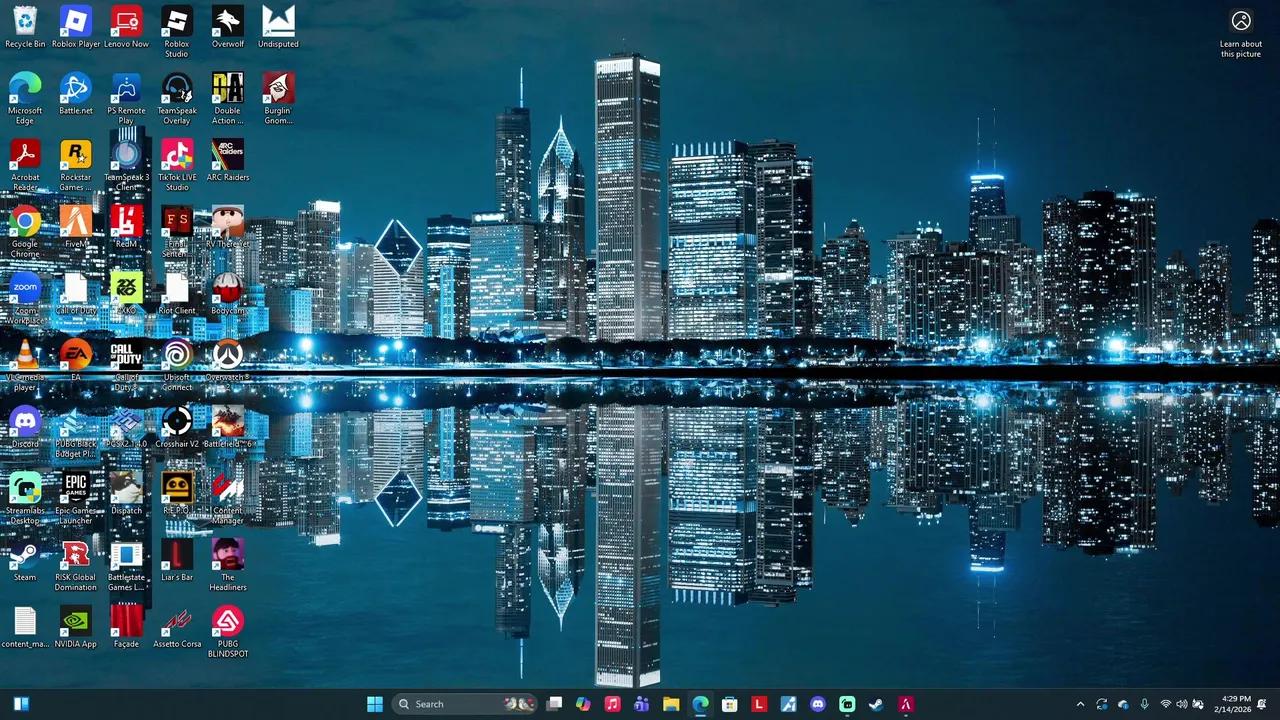Click Learn about this picture
1280x720 pixels.
click(1241, 34)
